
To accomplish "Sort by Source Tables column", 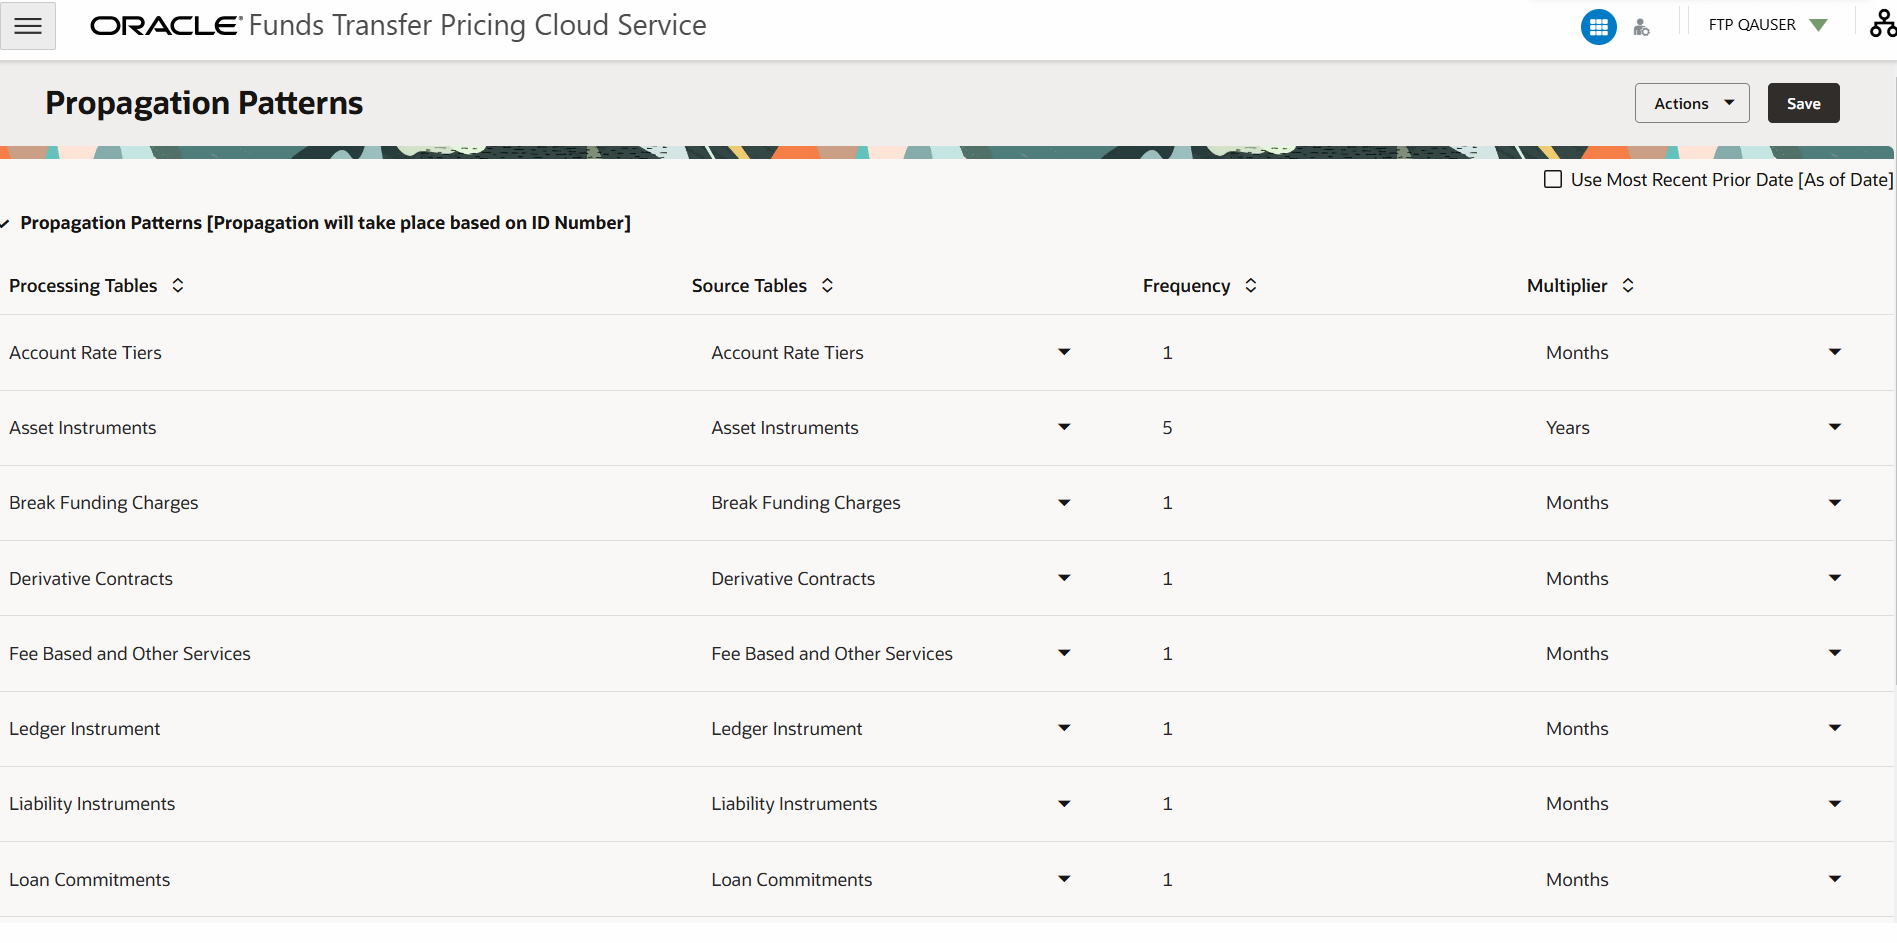I will click(827, 285).
